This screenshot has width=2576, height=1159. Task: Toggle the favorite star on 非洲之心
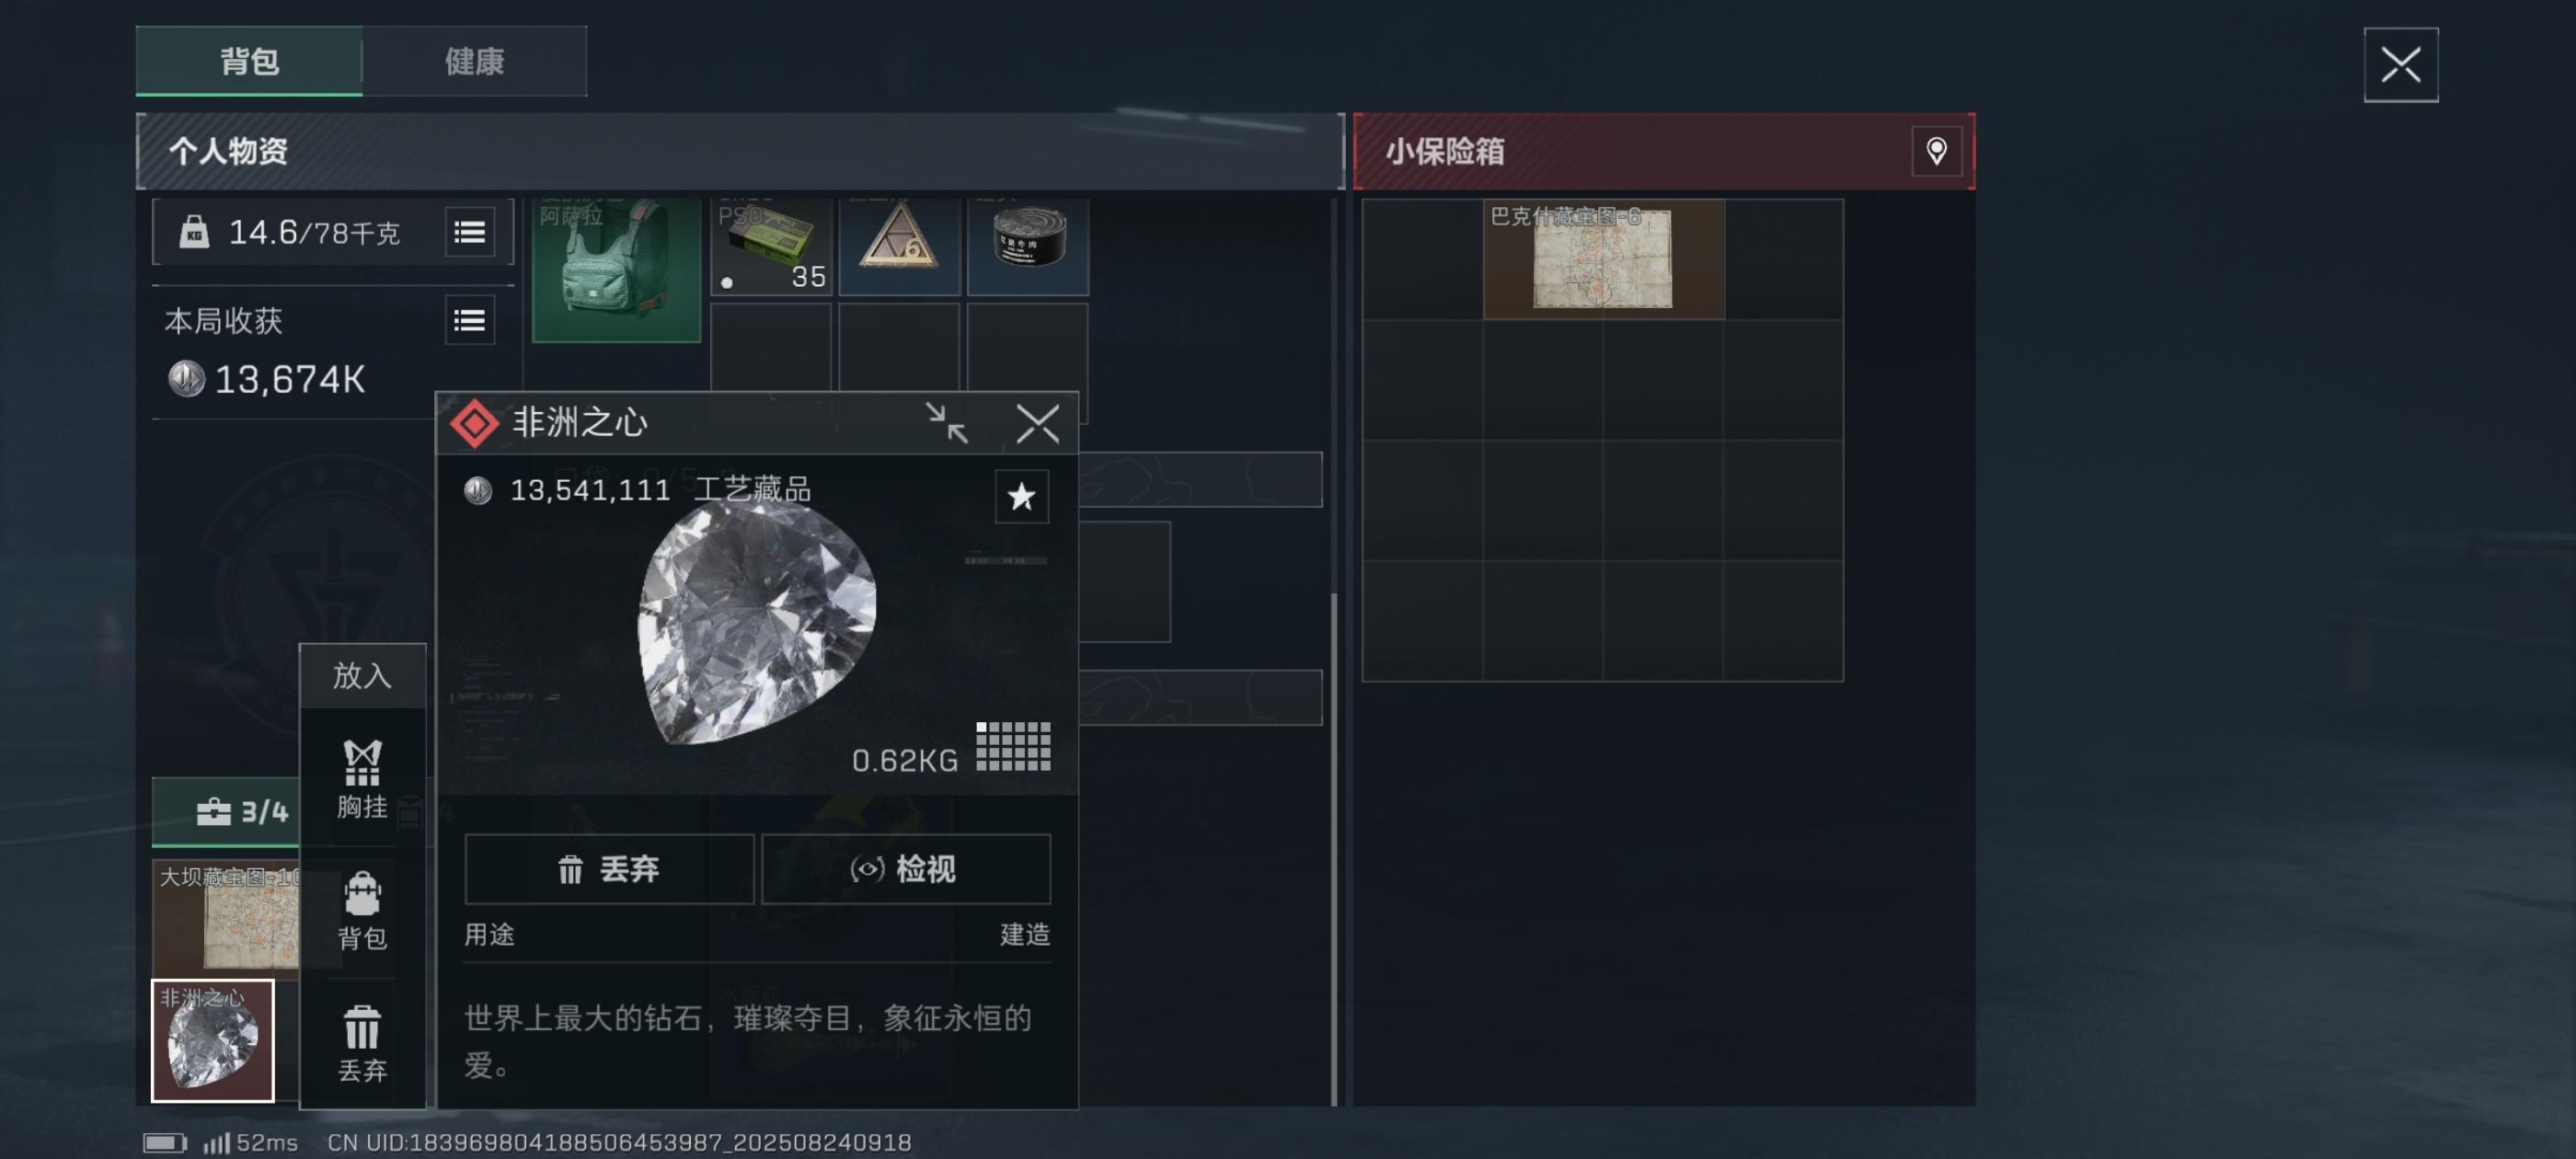[x=1021, y=496]
